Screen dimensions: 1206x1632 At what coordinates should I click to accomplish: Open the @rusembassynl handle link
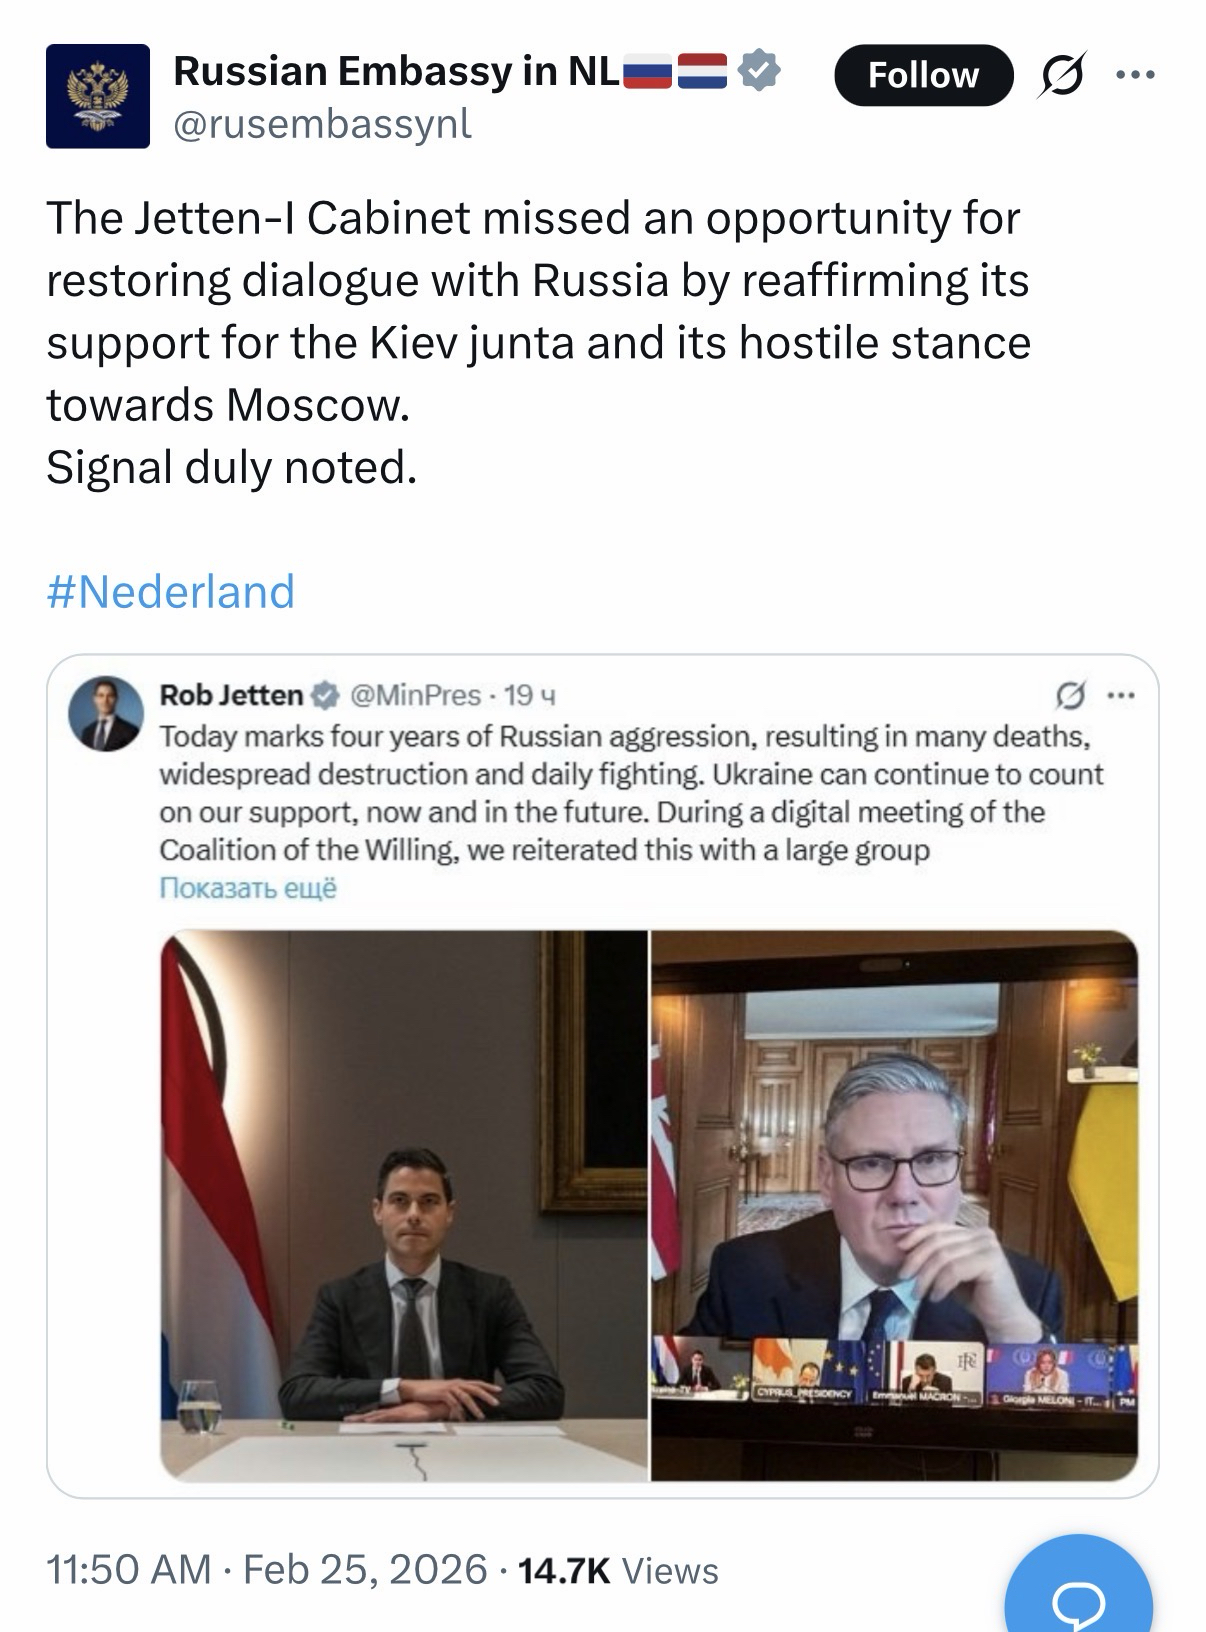pos(322,124)
